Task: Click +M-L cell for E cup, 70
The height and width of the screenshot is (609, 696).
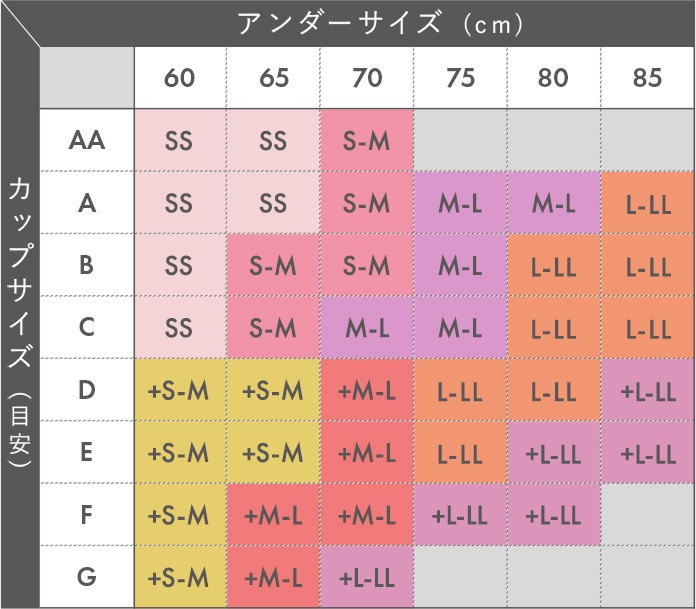Action: (367, 452)
